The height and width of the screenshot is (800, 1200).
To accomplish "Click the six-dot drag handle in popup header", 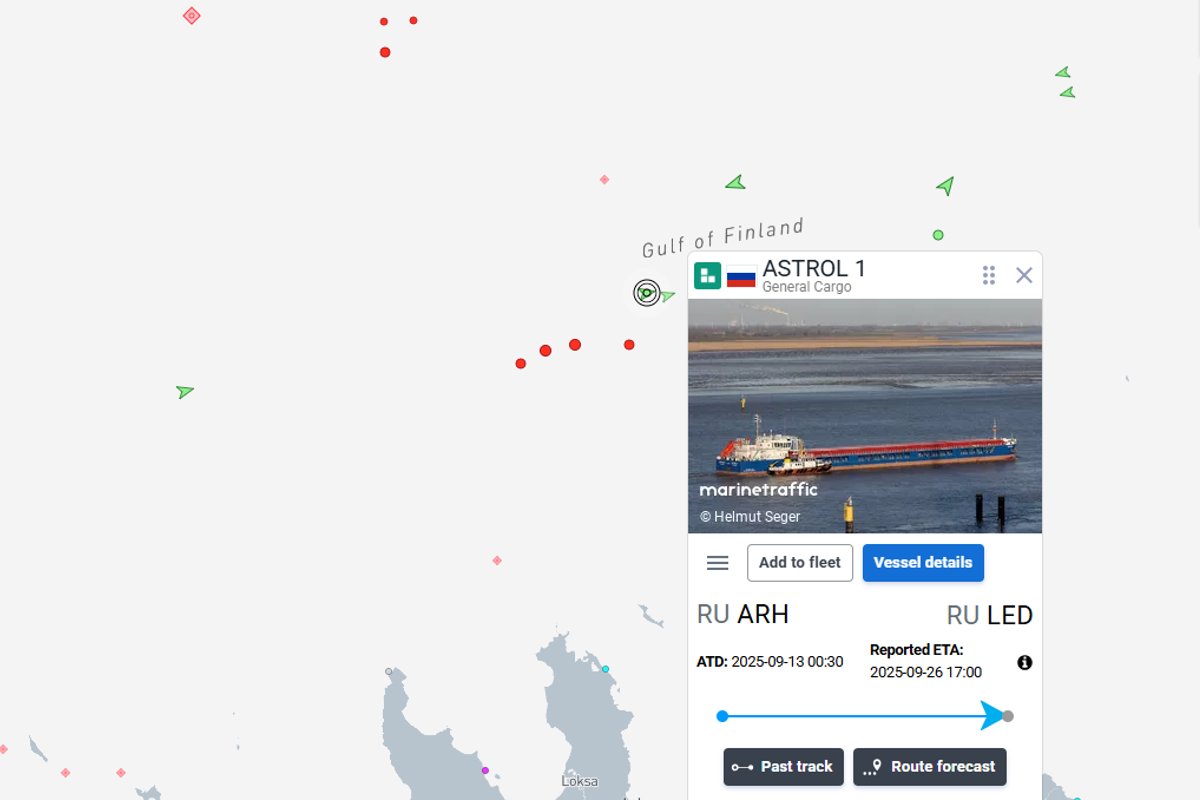I will pos(989,275).
